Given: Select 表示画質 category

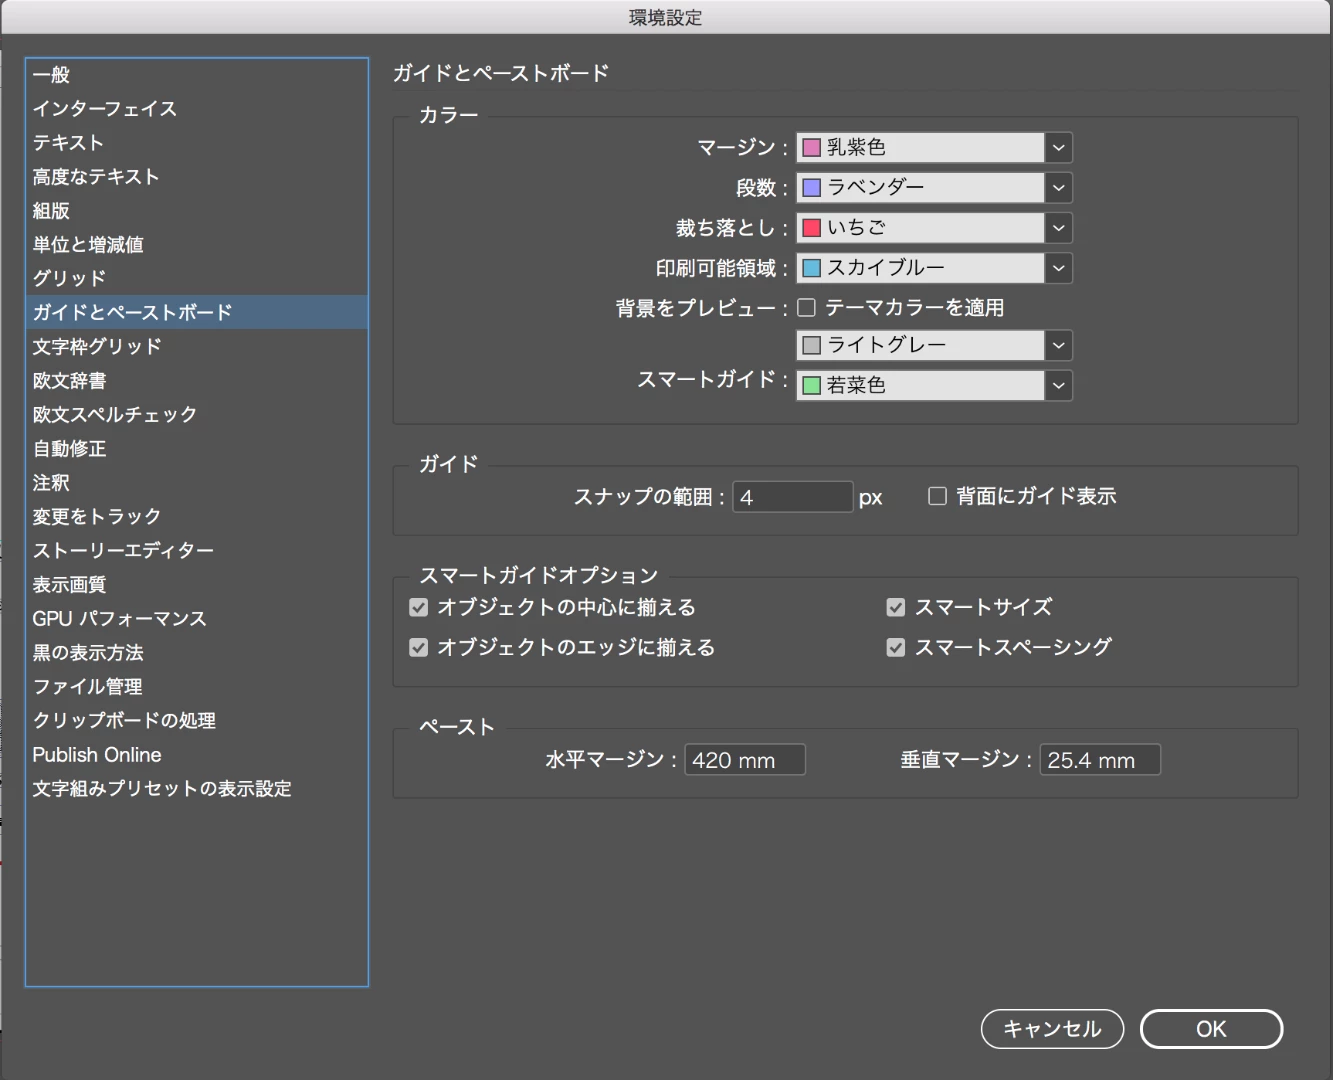Looking at the screenshot, I should coord(197,585).
